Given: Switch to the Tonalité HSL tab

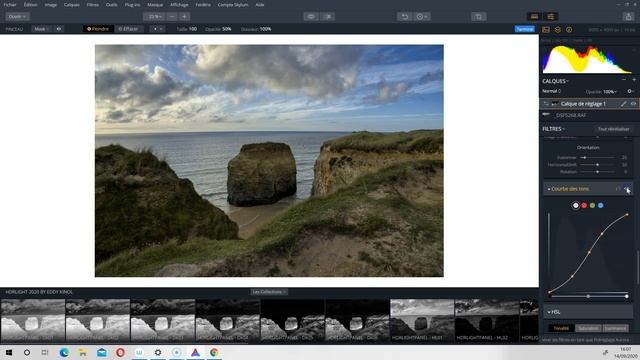Looking at the screenshot, I should tap(561, 328).
